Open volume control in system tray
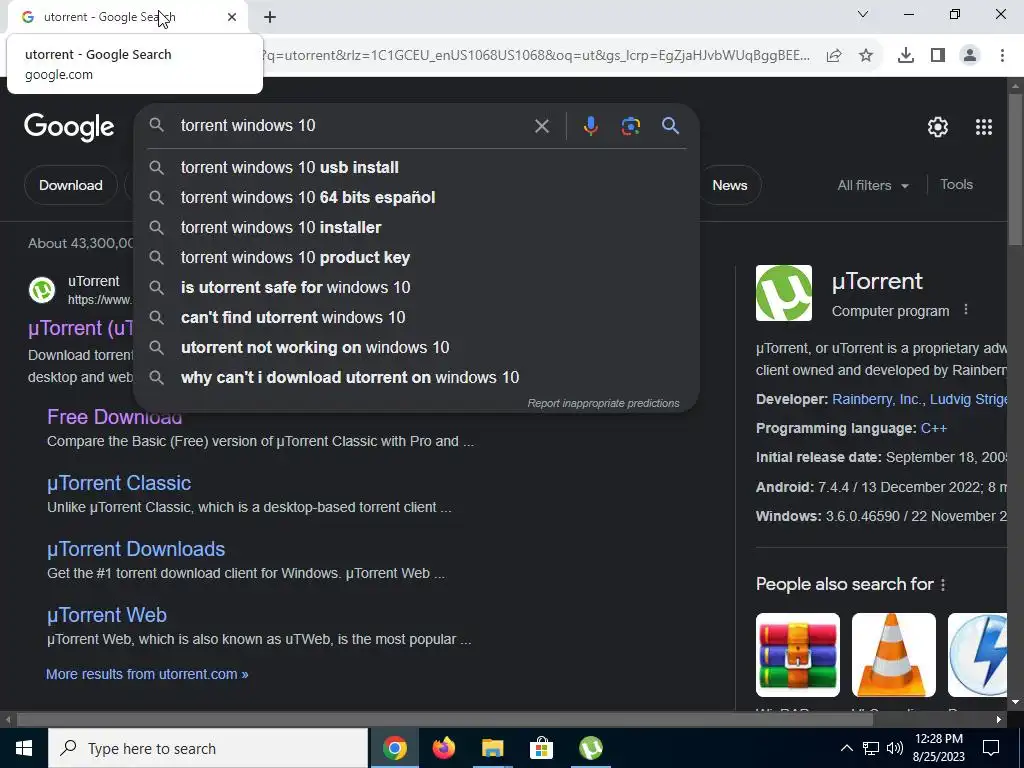The image size is (1024, 768). pos(895,748)
